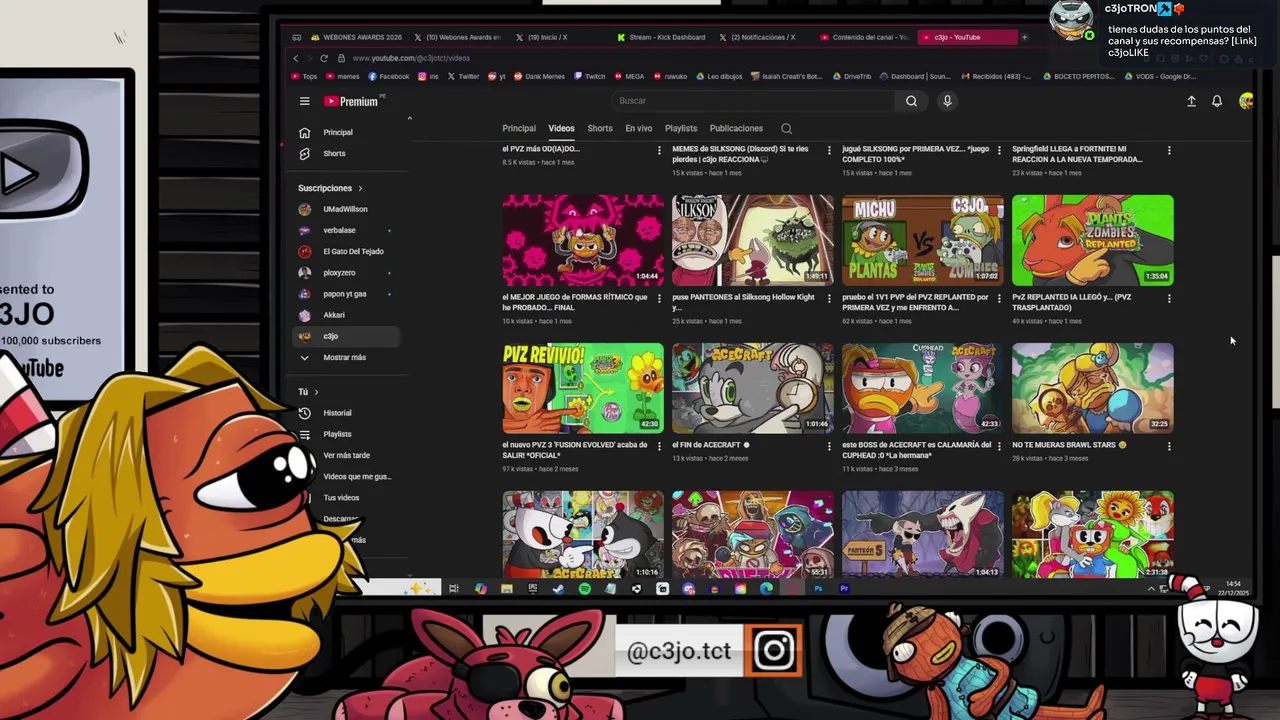The height and width of the screenshot is (720, 1280).
Task: Open the Dank Memes bookmark
Action: pos(539,76)
